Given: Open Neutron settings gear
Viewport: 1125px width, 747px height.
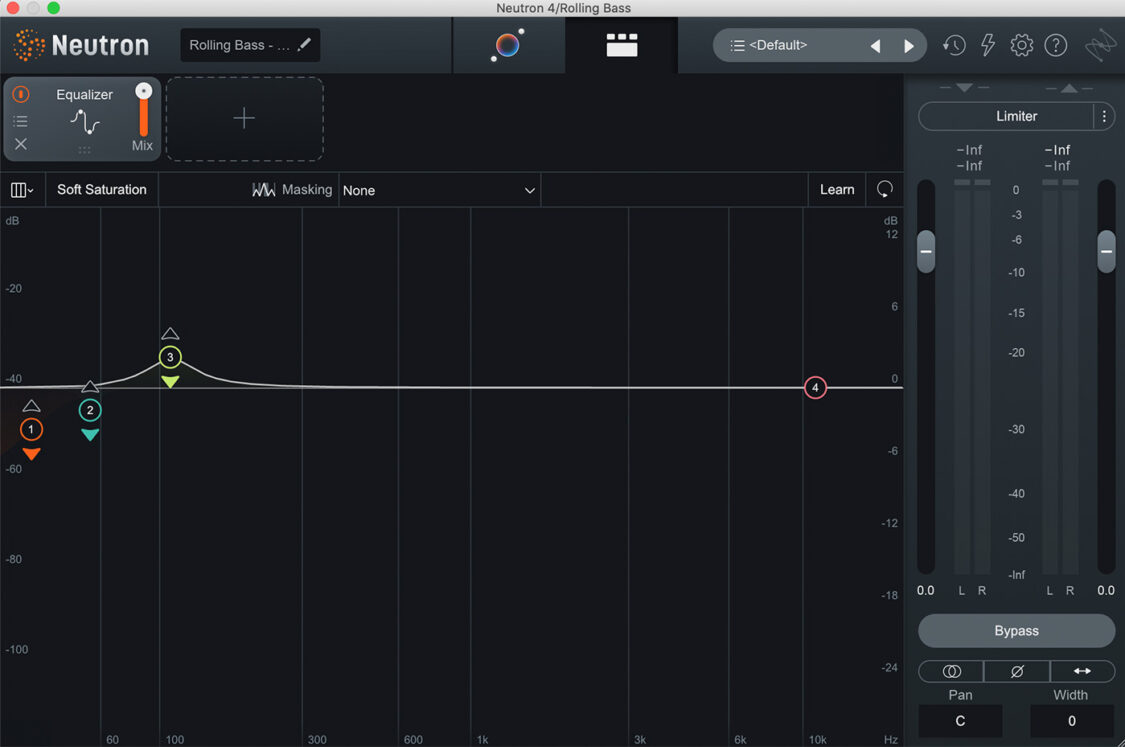Looking at the screenshot, I should (1022, 45).
